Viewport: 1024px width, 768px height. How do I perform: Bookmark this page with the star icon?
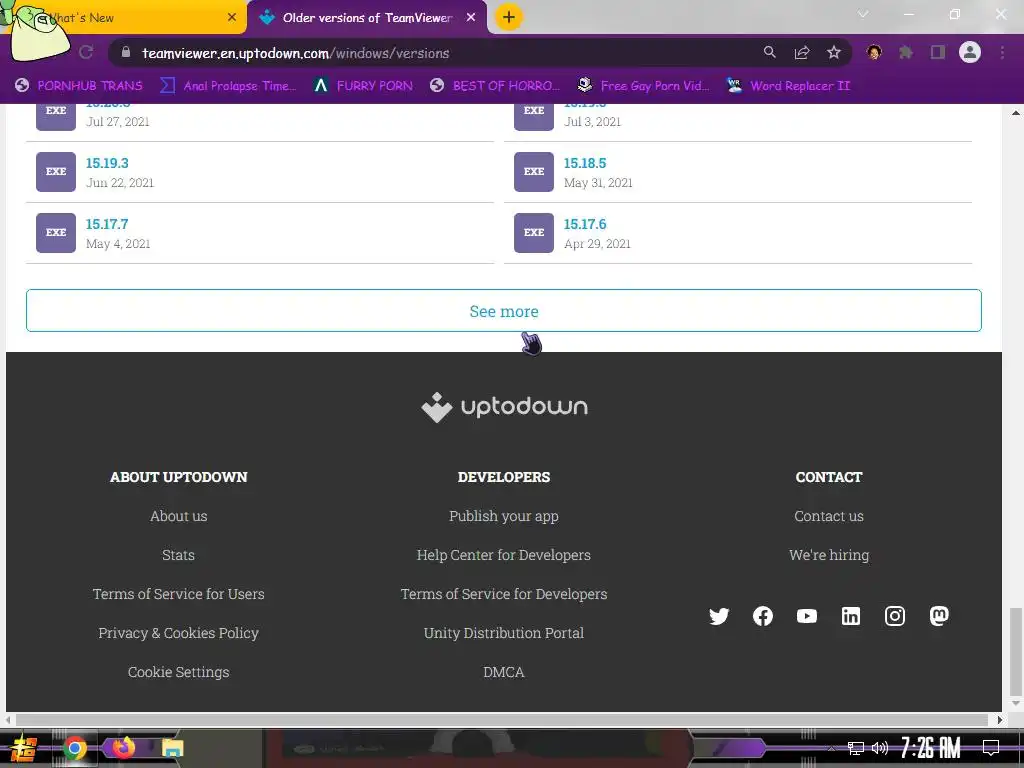(834, 53)
